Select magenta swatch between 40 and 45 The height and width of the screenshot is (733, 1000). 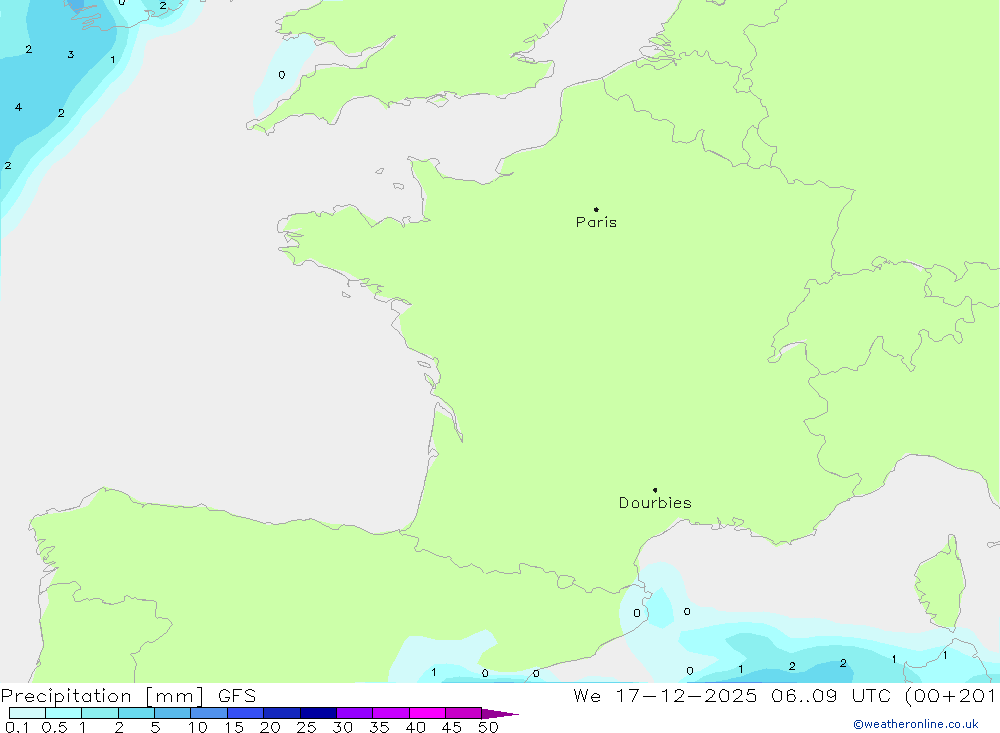click(427, 713)
